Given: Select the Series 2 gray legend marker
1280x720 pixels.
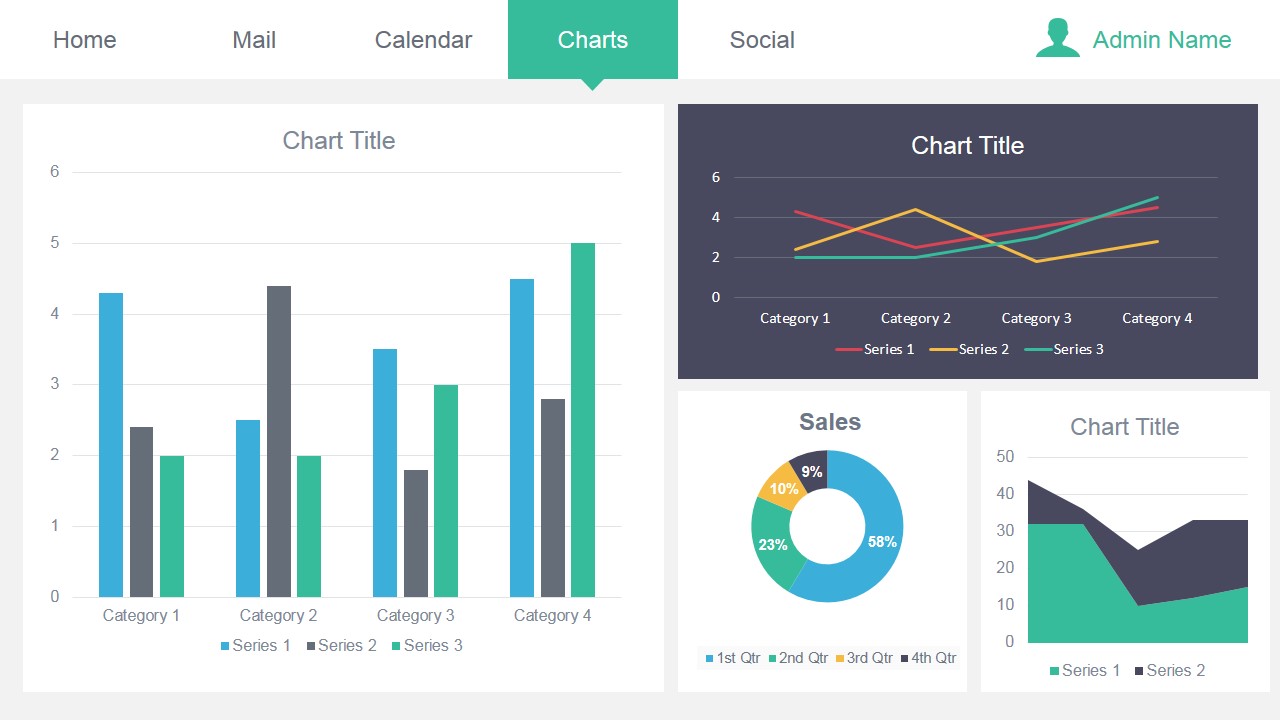Looking at the screenshot, I should coord(312,645).
